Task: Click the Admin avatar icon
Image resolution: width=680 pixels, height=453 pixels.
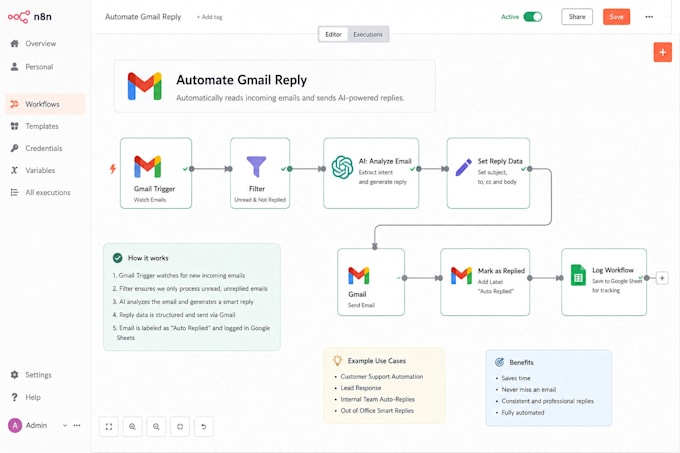Action: 15,426
